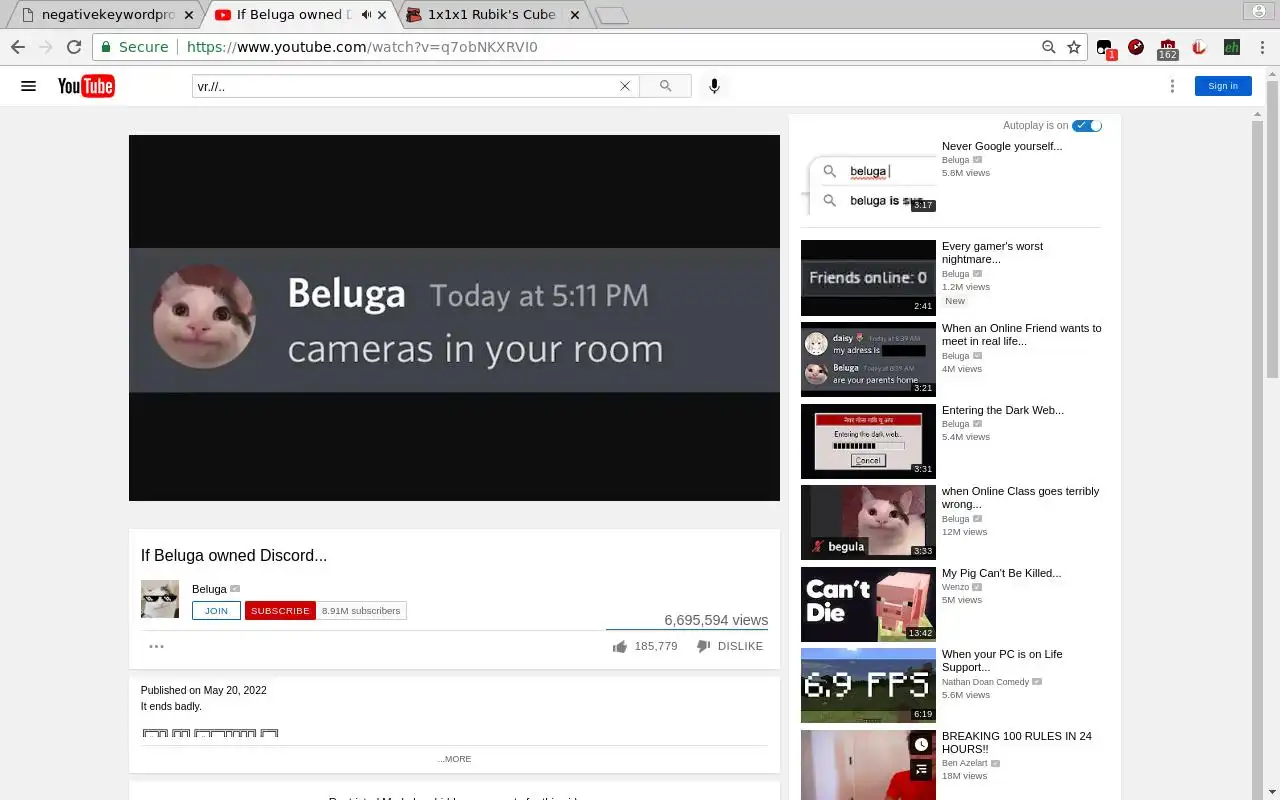The width and height of the screenshot is (1280, 800).
Task: Click Wenzo channel name
Action: (x=956, y=587)
